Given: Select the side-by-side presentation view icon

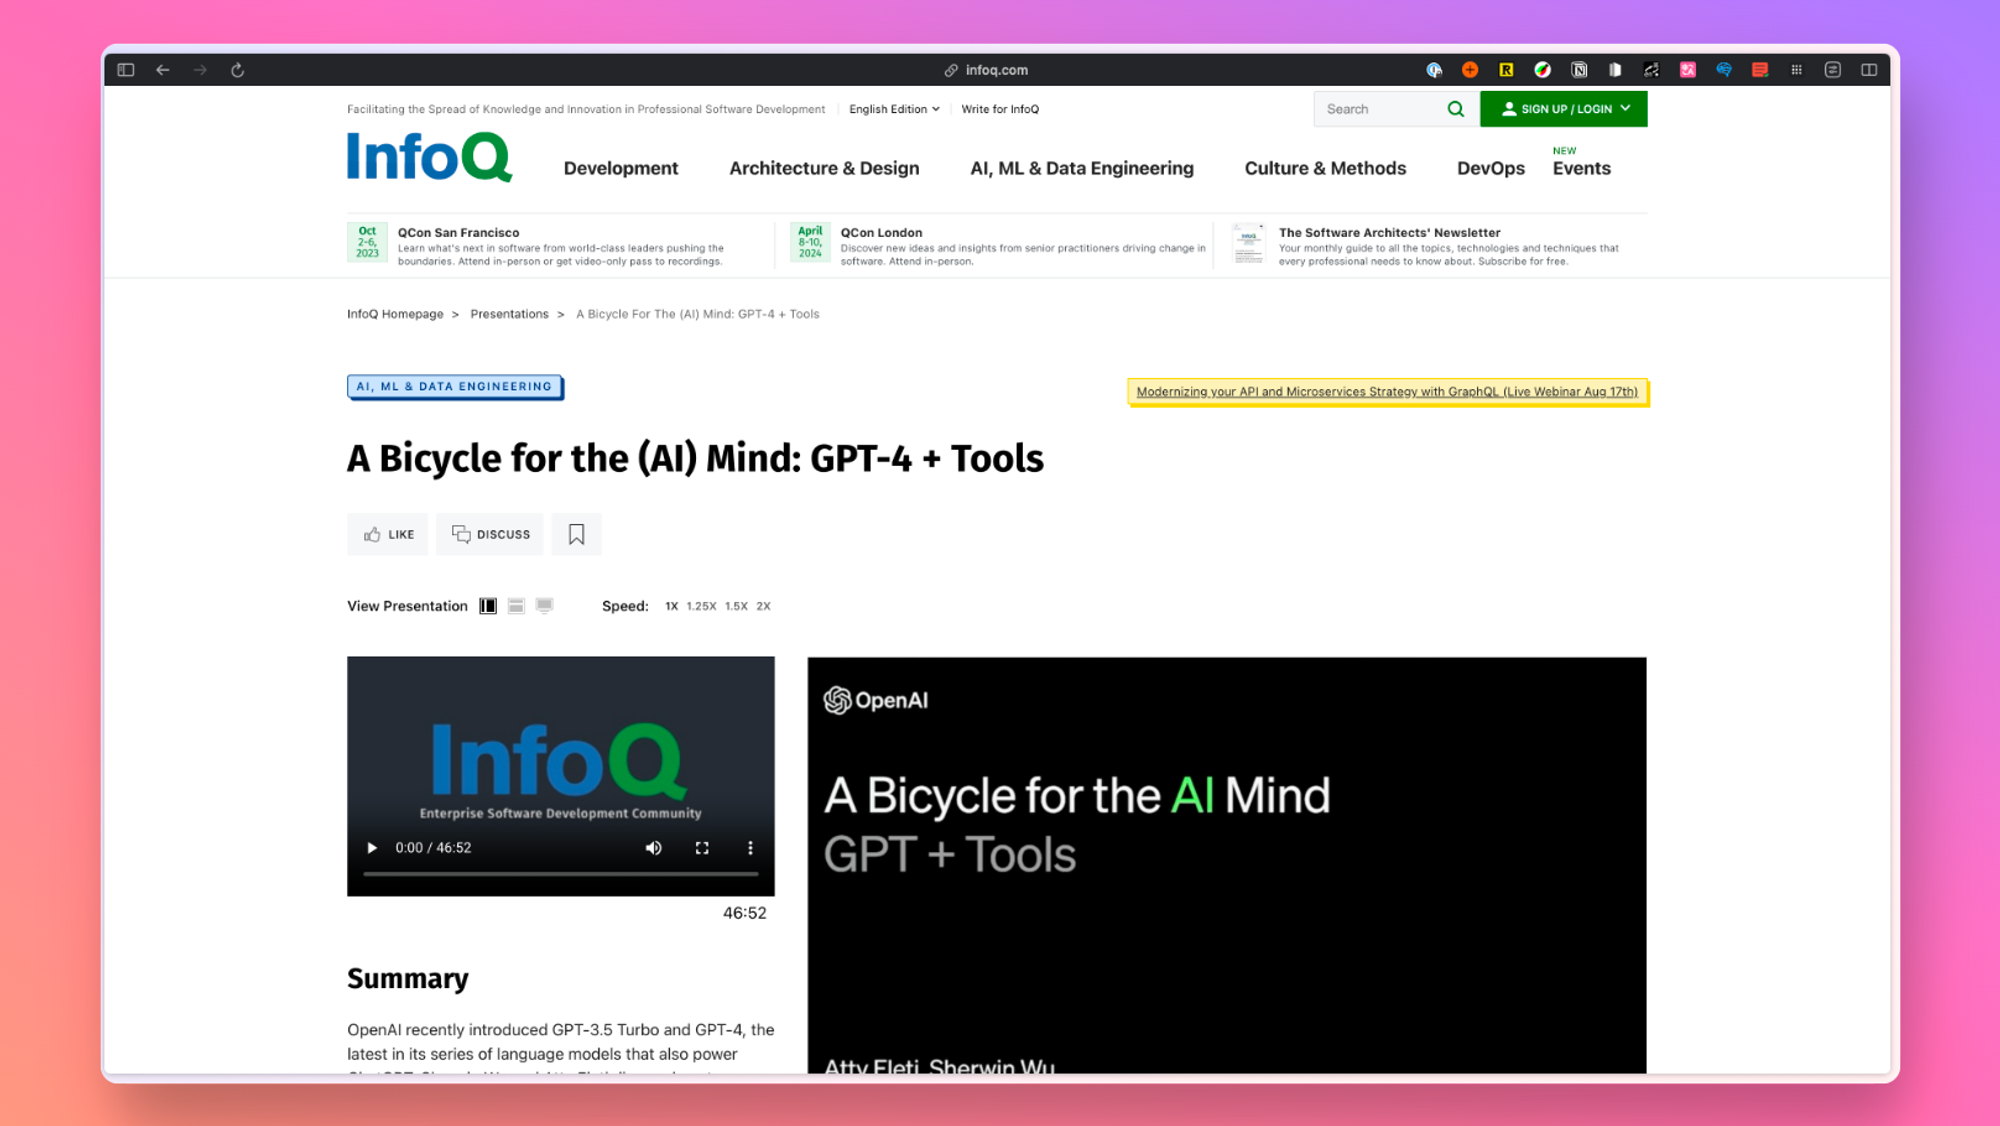Looking at the screenshot, I should (x=488, y=606).
